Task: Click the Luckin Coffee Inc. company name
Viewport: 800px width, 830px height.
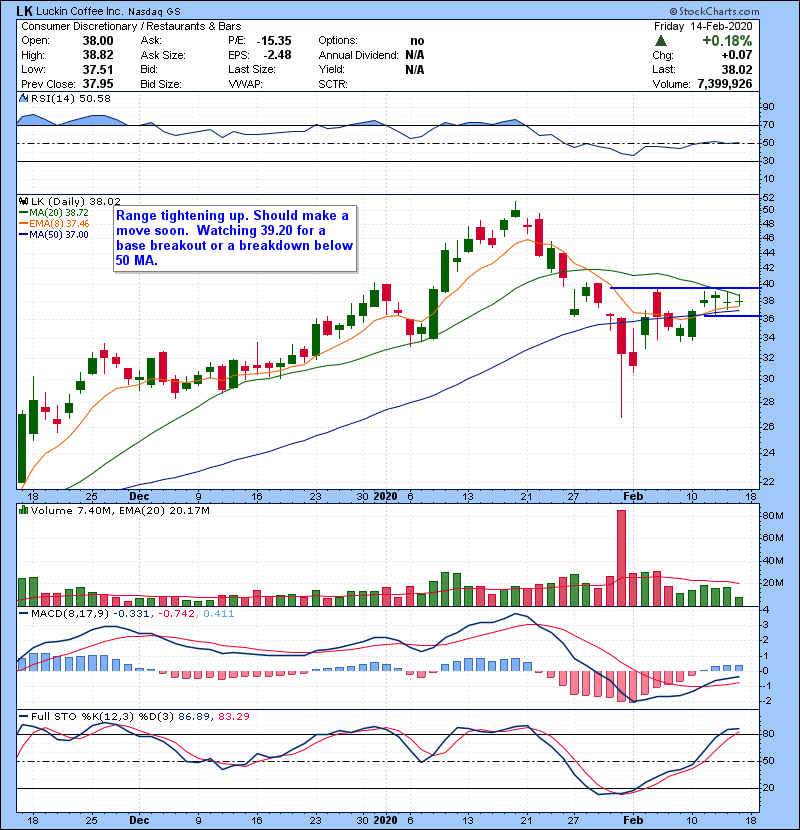Action: click(x=80, y=11)
